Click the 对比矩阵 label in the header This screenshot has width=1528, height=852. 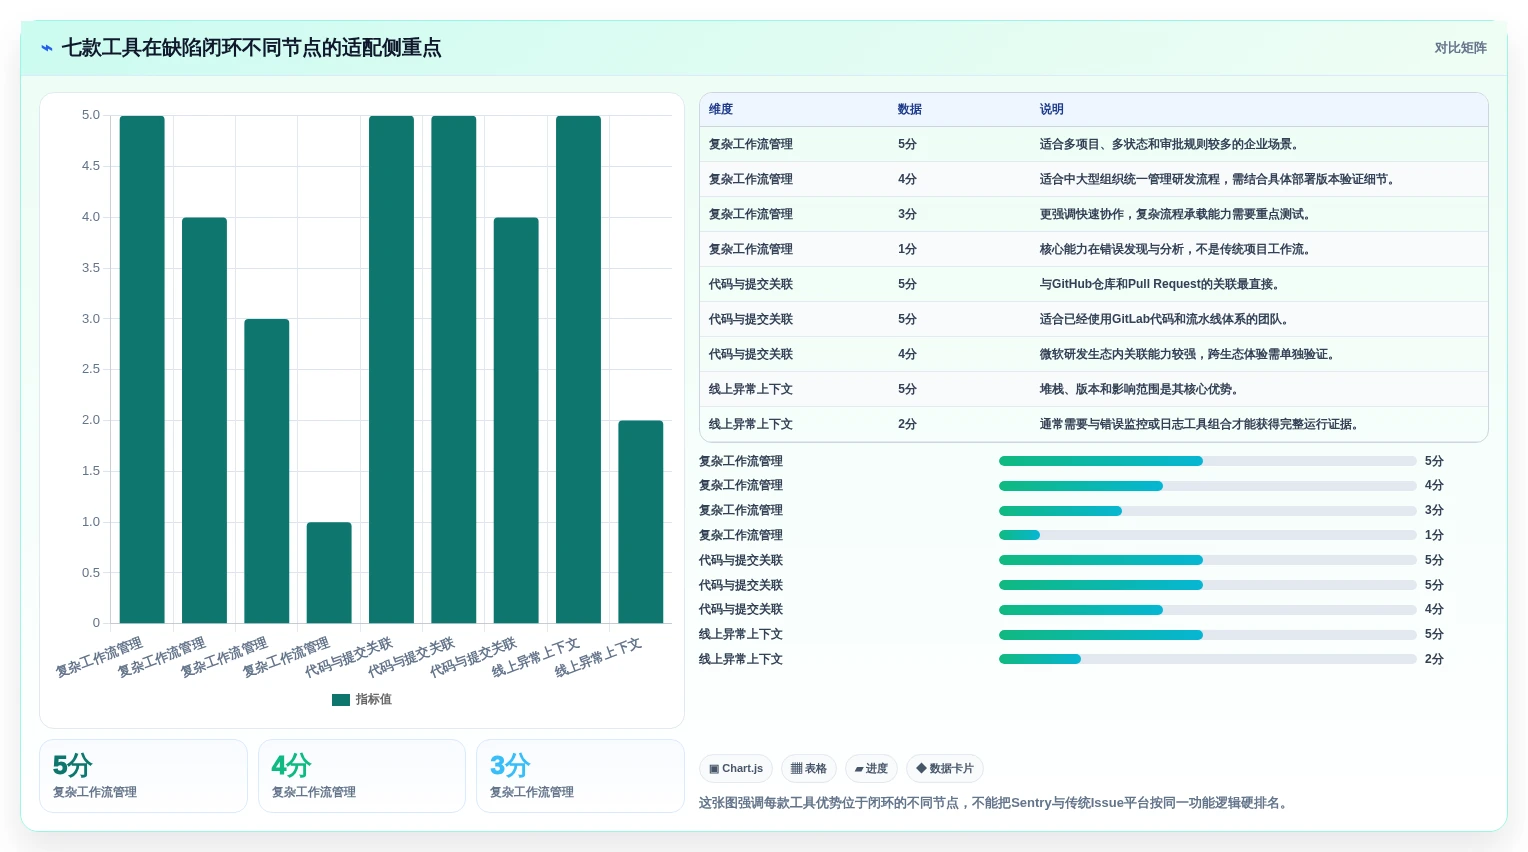pos(1460,48)
